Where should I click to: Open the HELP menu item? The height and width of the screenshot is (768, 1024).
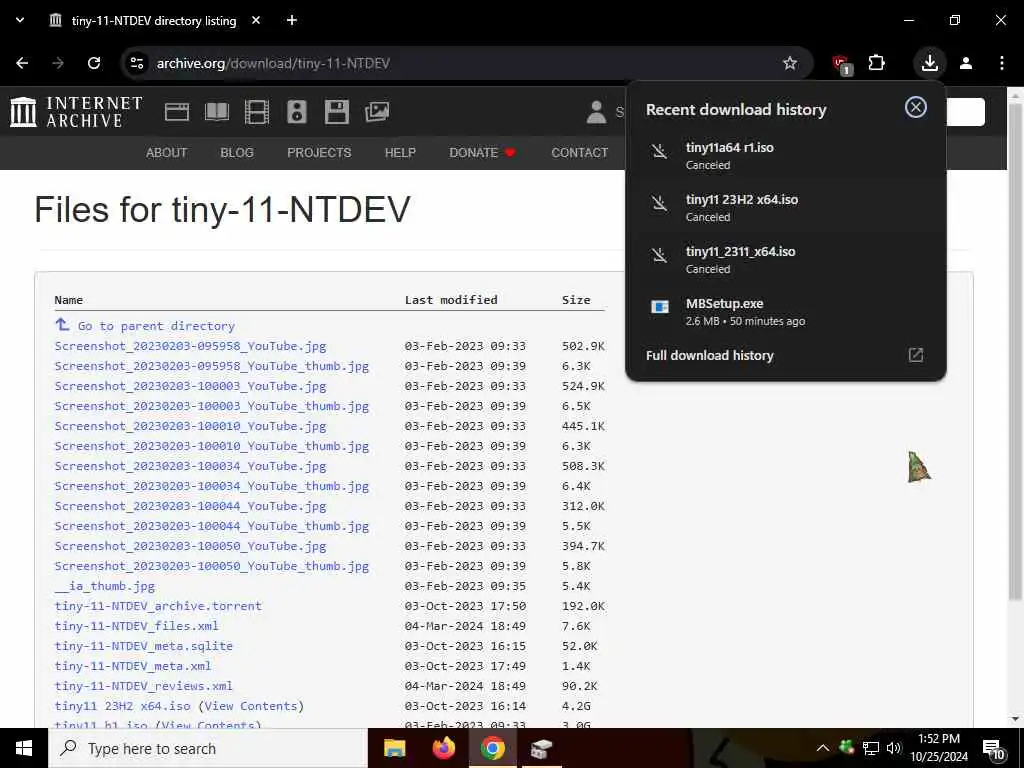pyautogui.click(x=400, y=153)
